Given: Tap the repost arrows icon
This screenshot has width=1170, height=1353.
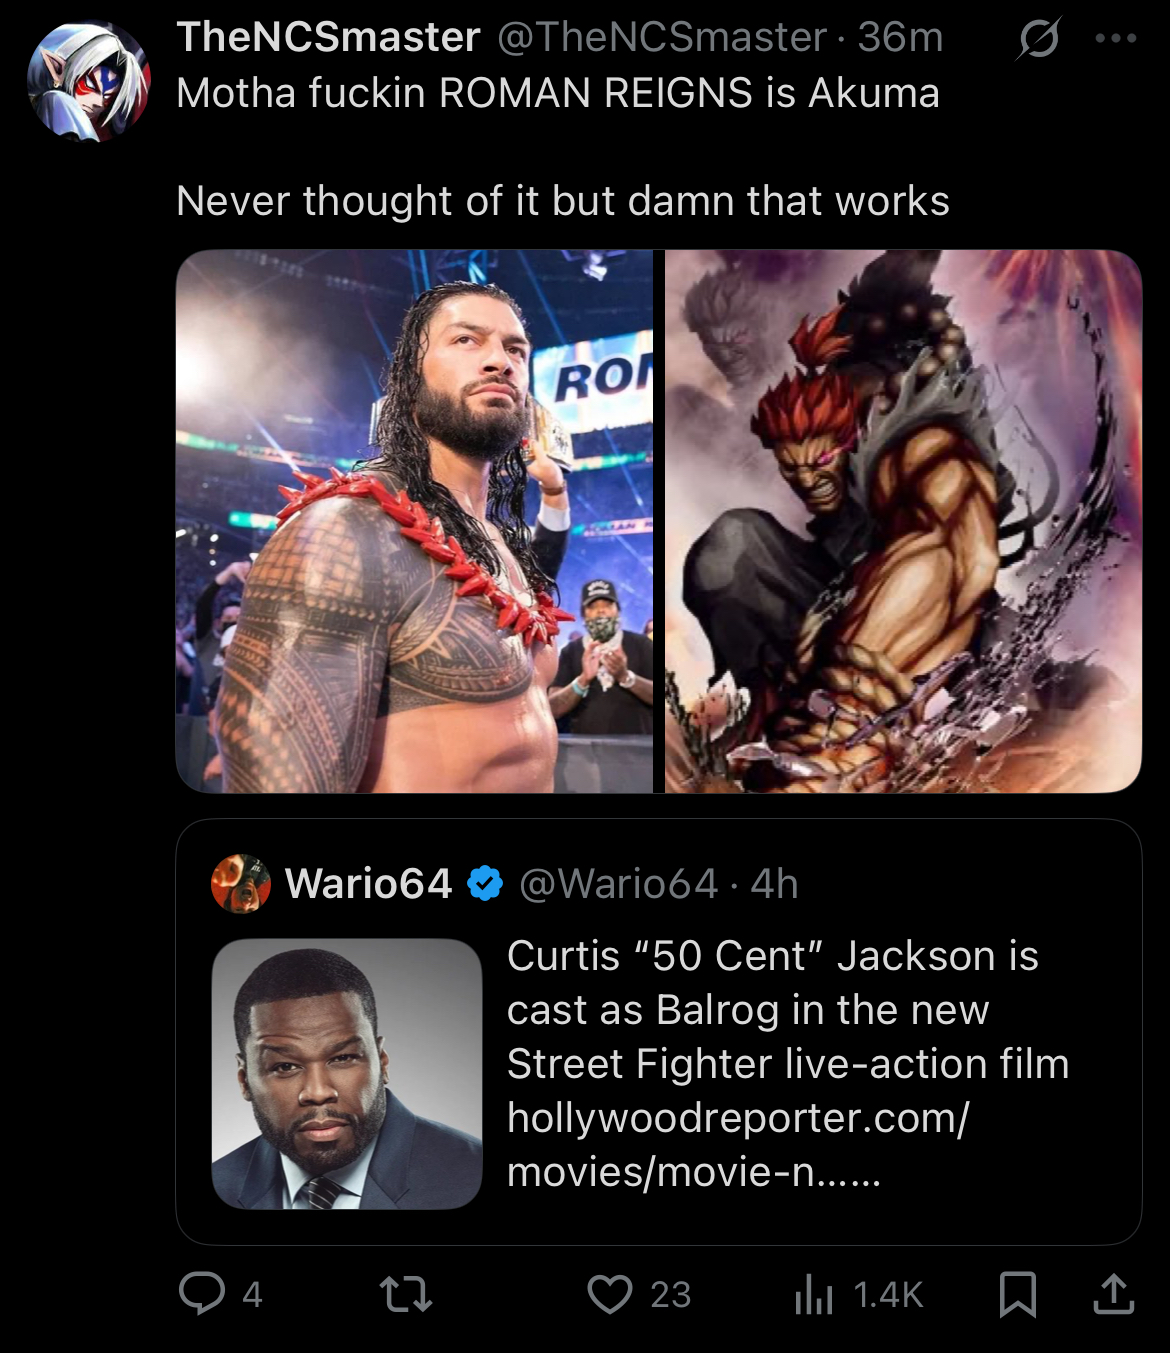Looking at the screenshot, I should 406,1294.
